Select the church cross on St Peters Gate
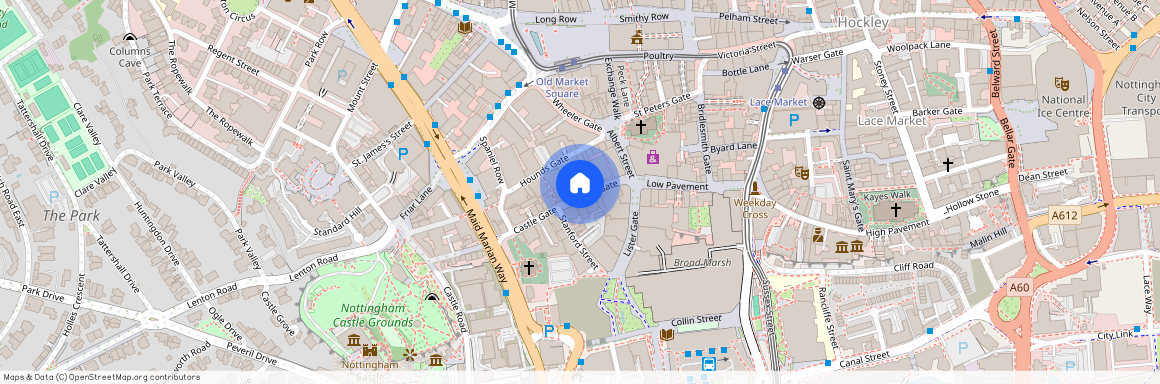 tap(641, 127)
